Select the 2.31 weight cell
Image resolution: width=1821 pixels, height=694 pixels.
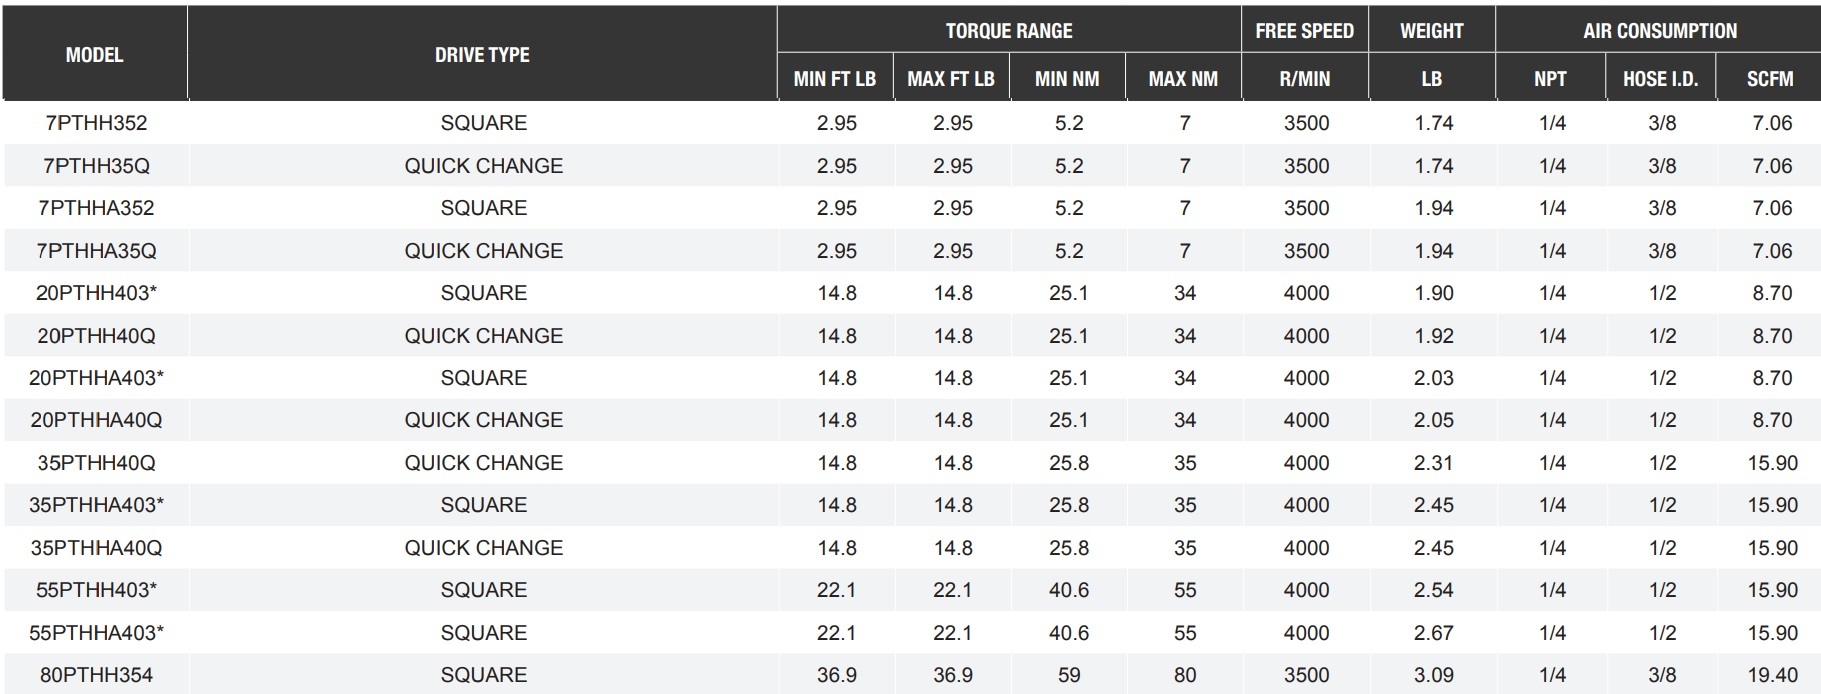(x=1433, y=463)
